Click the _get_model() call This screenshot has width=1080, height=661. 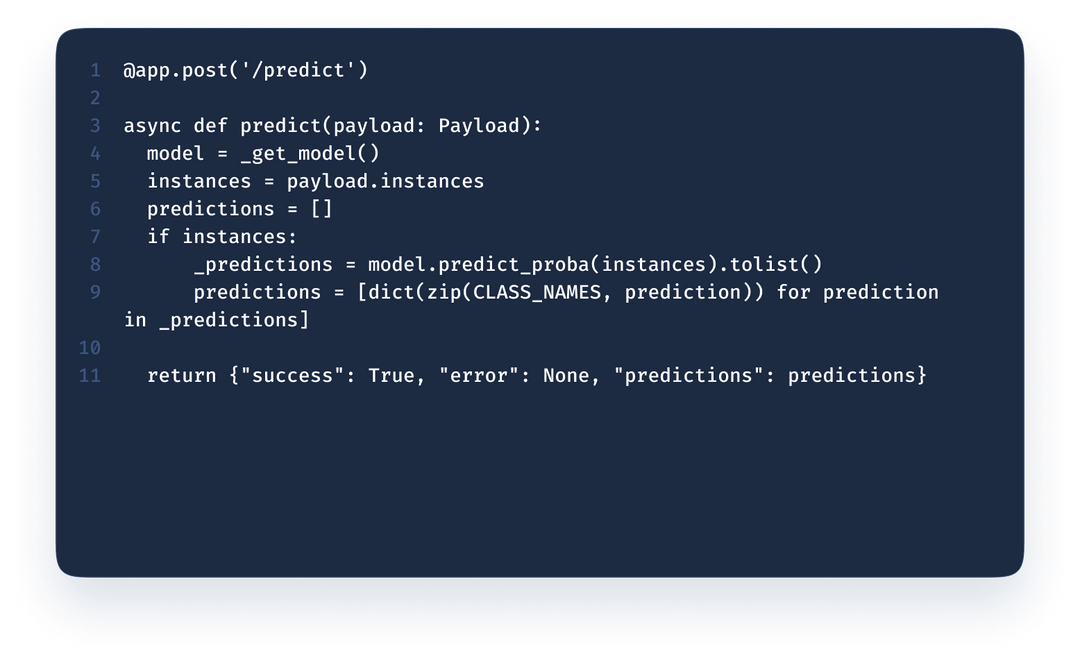click(x=310, y=153)
